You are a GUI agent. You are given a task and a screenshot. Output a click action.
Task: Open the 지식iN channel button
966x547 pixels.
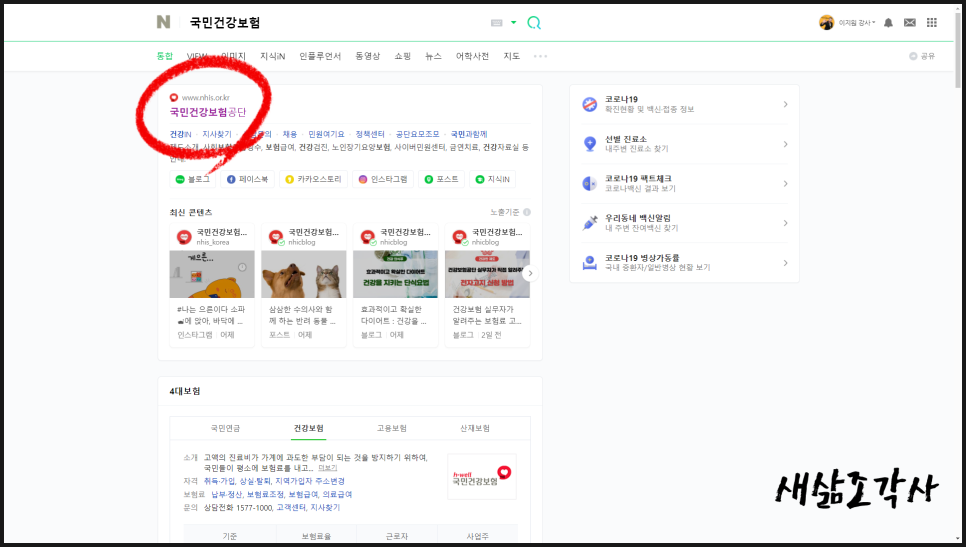pos(492,179)
